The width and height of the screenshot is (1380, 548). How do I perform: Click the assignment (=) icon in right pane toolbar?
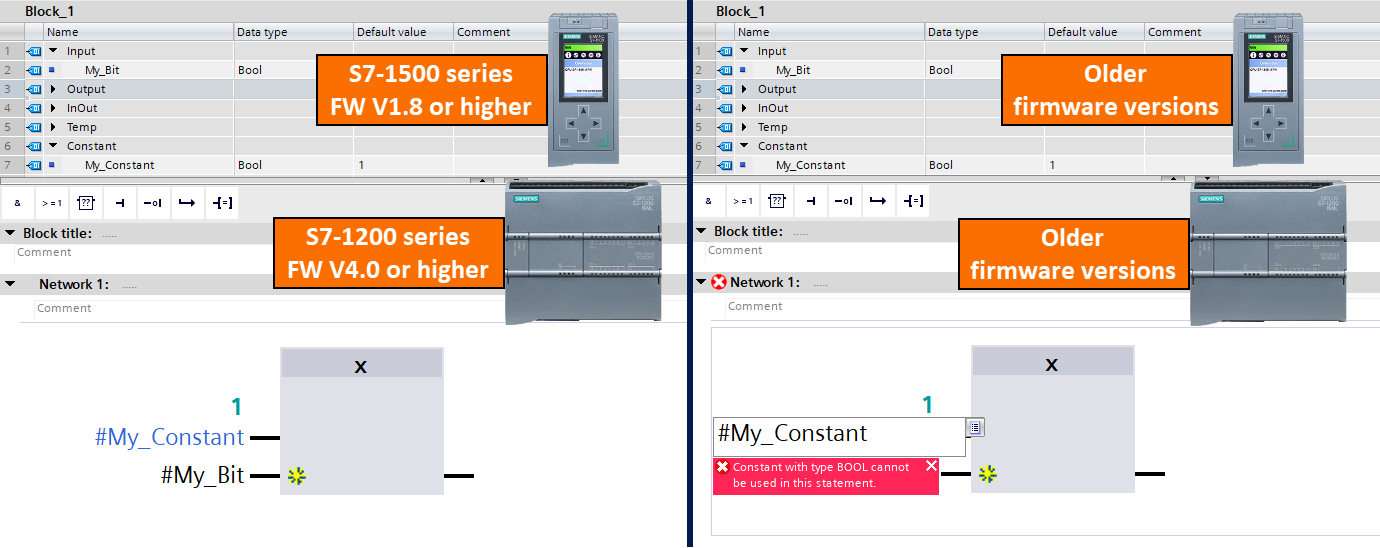(x=911, y=201)
